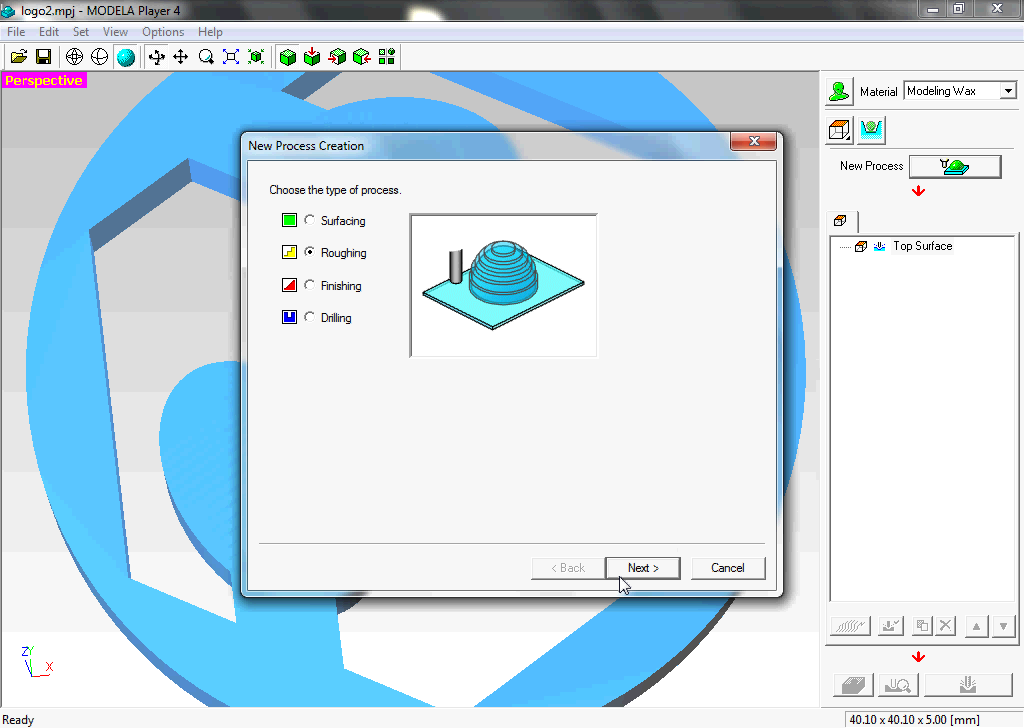Click the magenta Perspective view label
This screenshot has height=728, width=1024.
coord(44,80)
